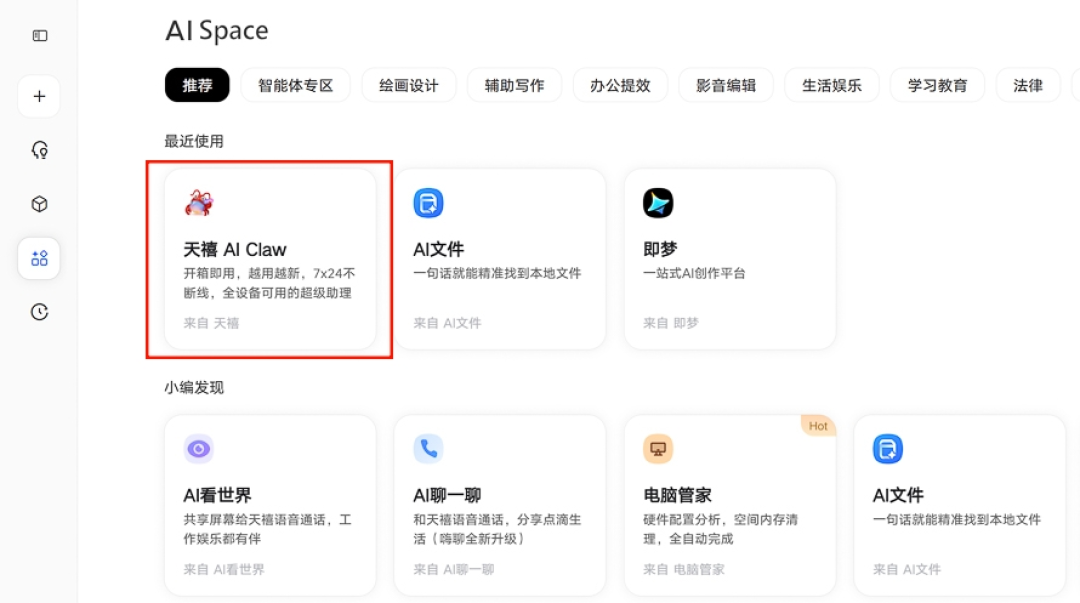Screen dimensions: 1080x603
Task: Click the 来自 AI聊一聊 source text
Action: [454, 569]
